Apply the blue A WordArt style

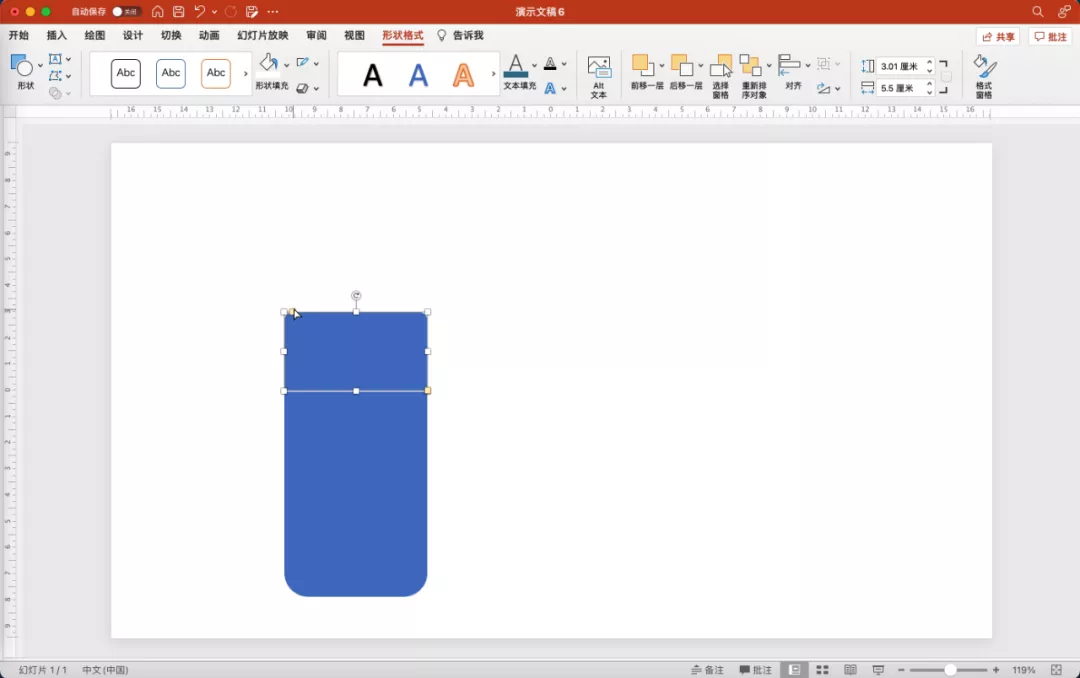click(x=418, y=74)
